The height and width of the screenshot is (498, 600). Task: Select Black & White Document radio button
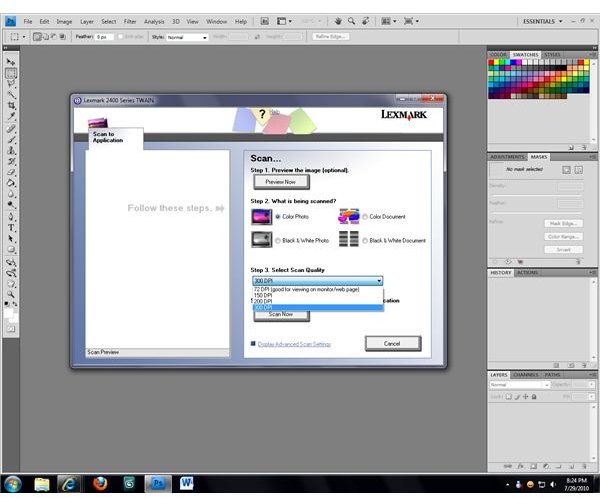pos(365,241)
